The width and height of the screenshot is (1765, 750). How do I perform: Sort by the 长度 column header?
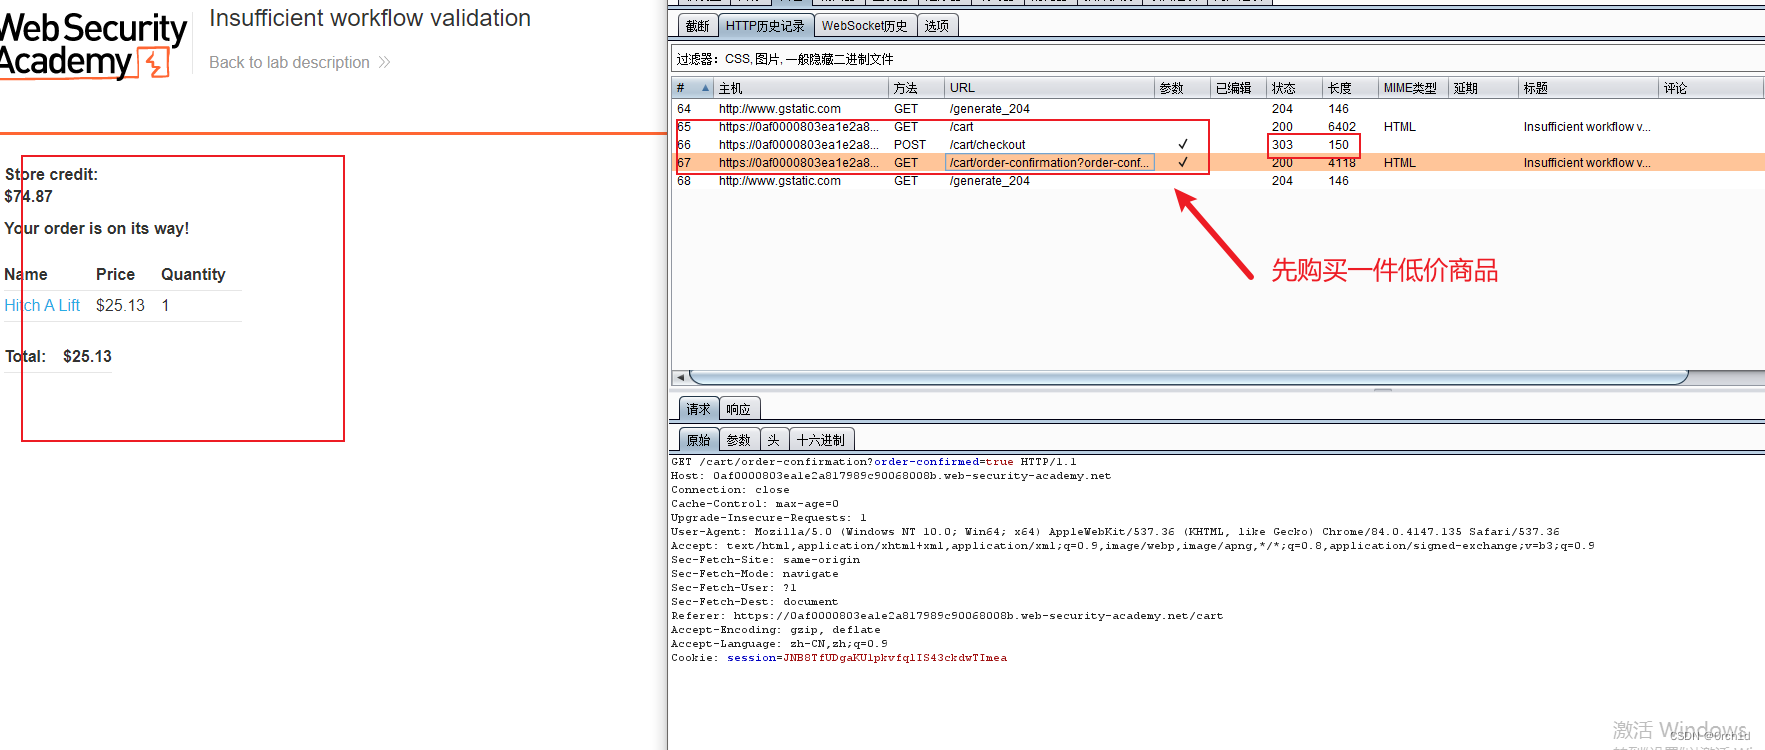pos(1350,88)
